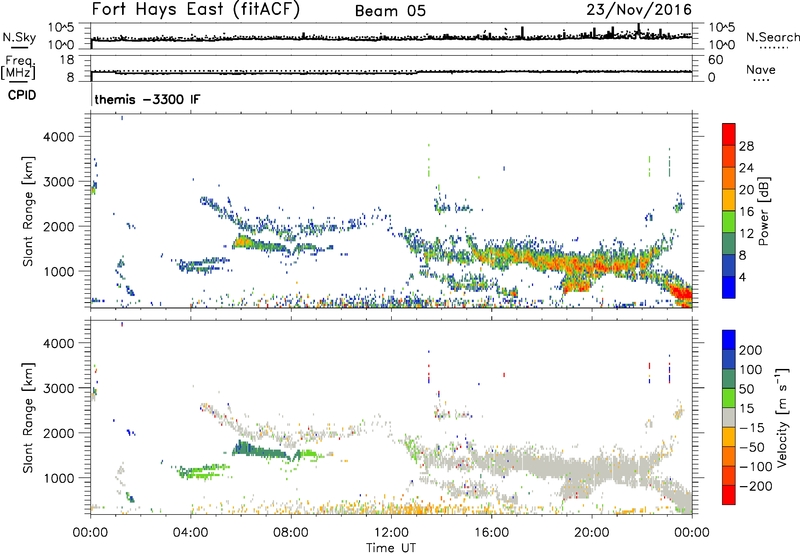
Task: Click the '08:00' time axis tick label
Action: [291, 533]
